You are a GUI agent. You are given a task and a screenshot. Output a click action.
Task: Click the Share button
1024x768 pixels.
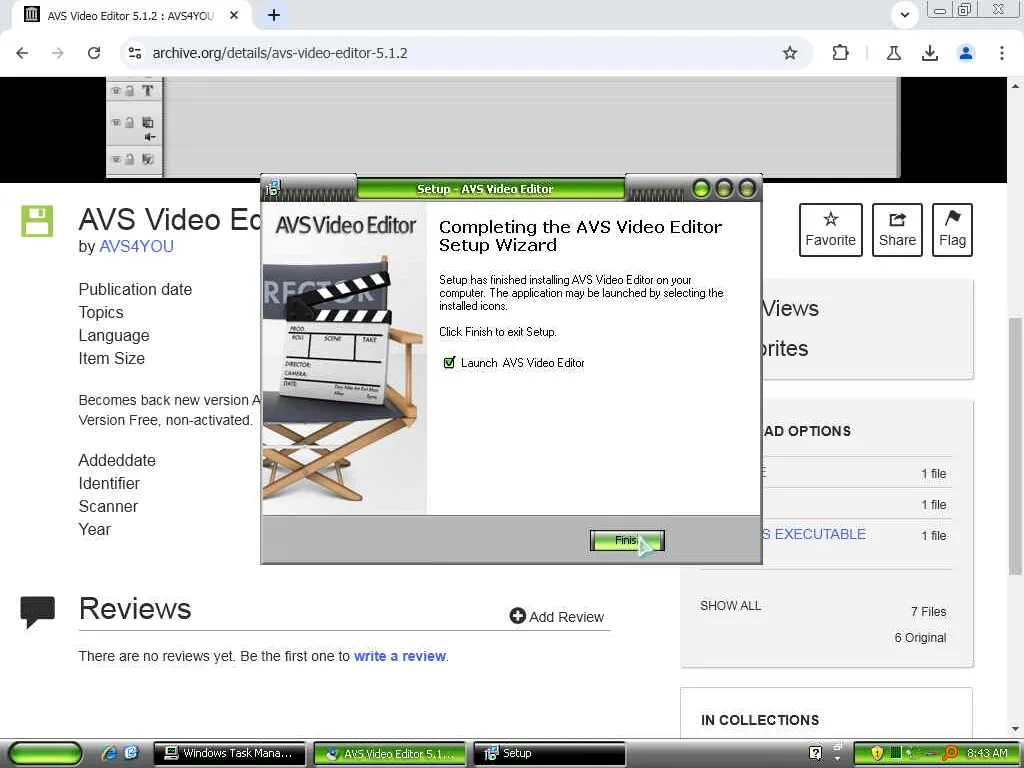[897, 230]
